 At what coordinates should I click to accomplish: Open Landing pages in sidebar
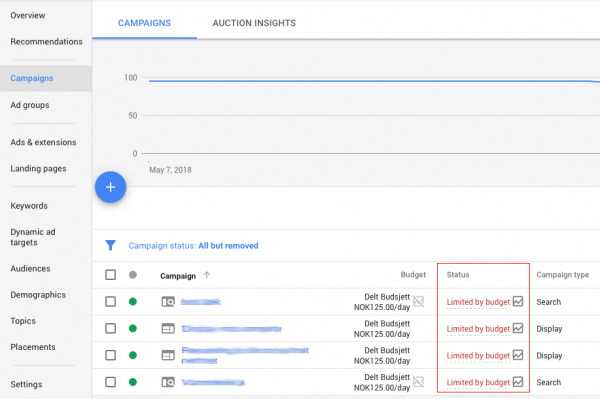pos(38,168)
